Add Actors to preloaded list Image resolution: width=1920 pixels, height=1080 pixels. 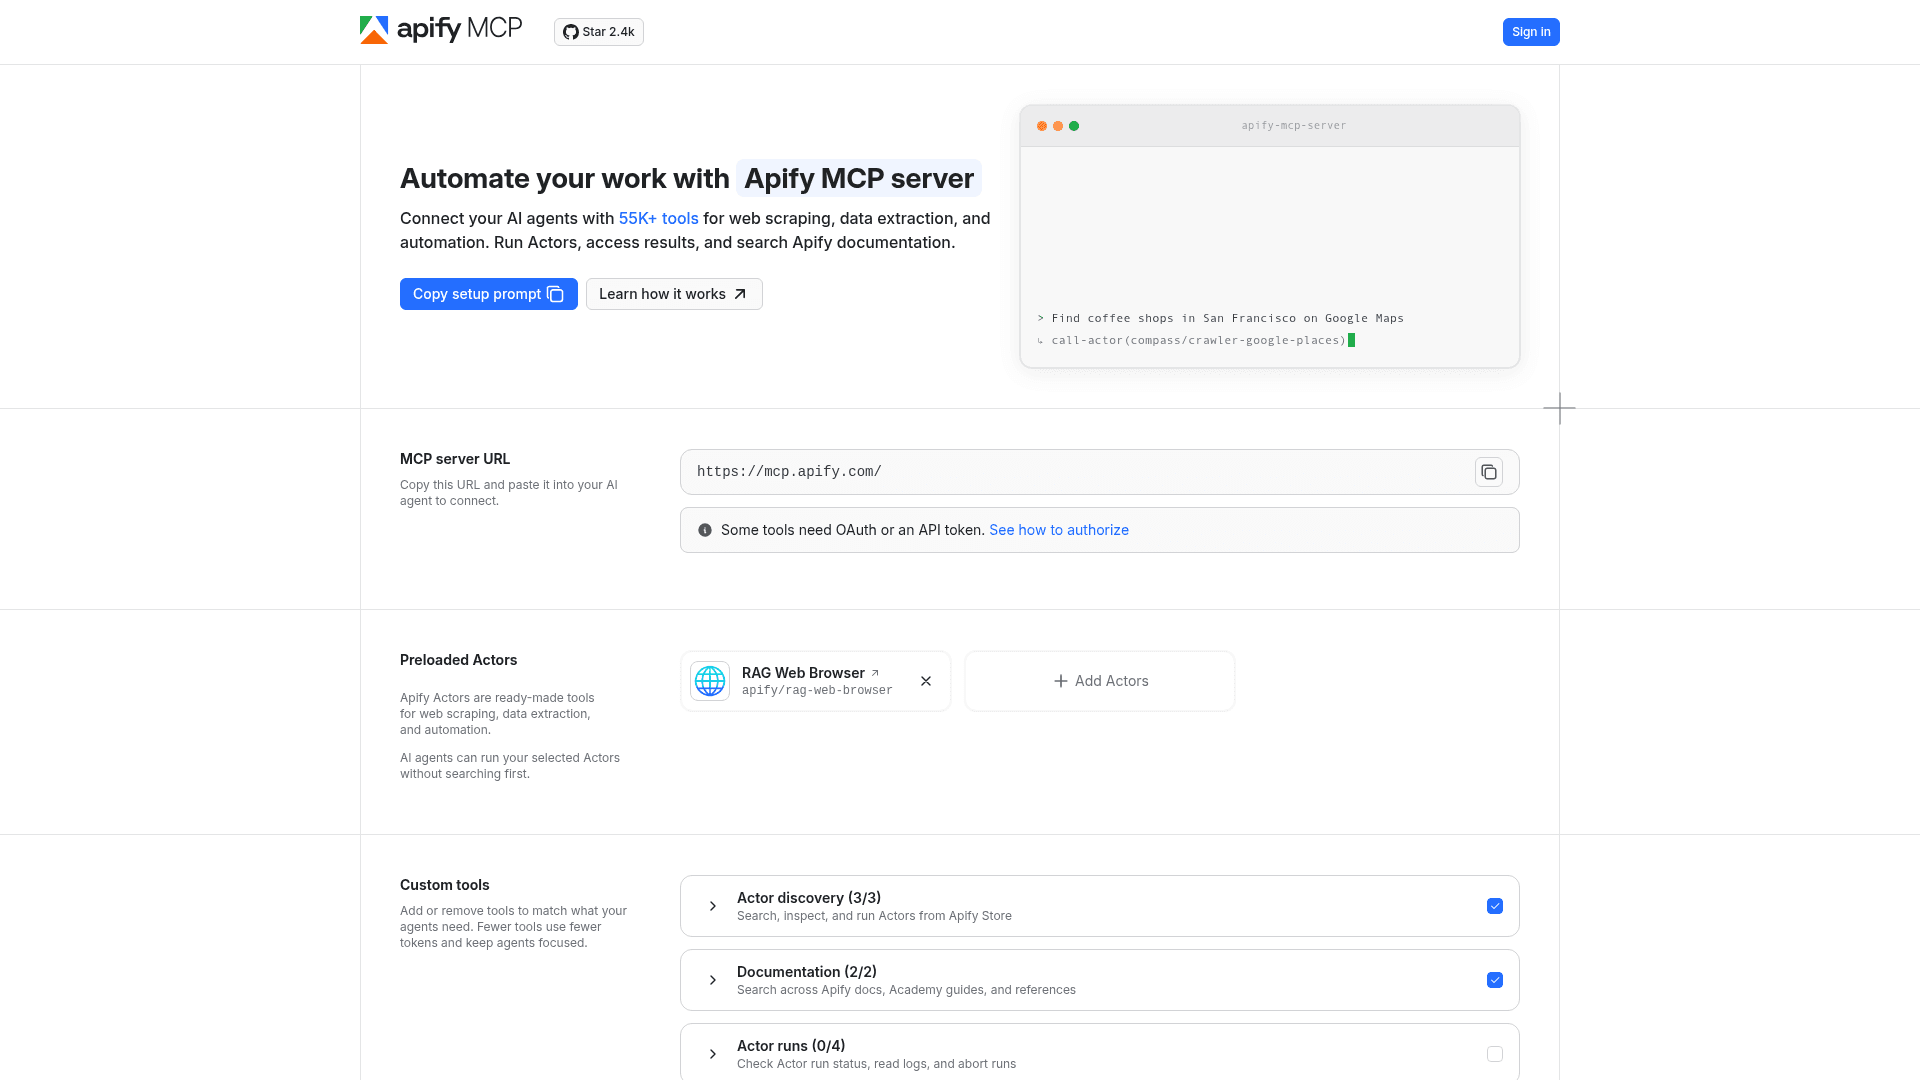[1100, 681]
